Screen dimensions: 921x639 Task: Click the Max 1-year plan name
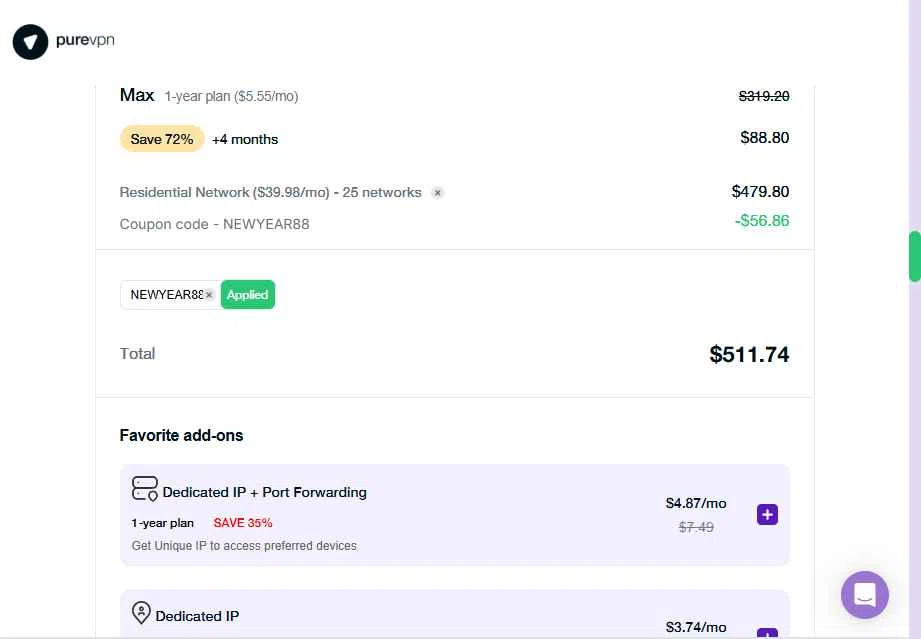[x=137, y=95]
